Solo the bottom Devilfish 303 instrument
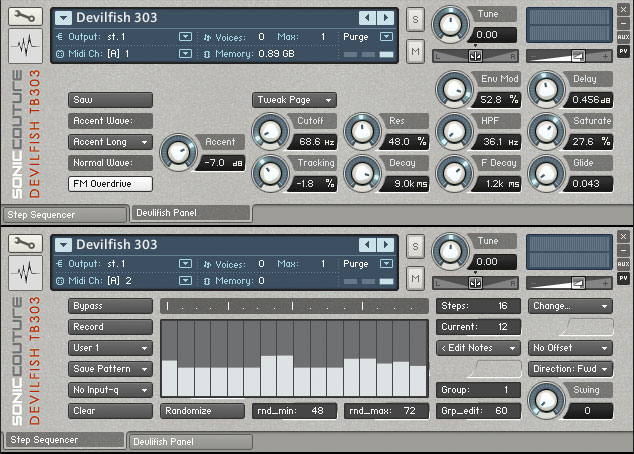 pyautogui.click(x=415, y=246)
